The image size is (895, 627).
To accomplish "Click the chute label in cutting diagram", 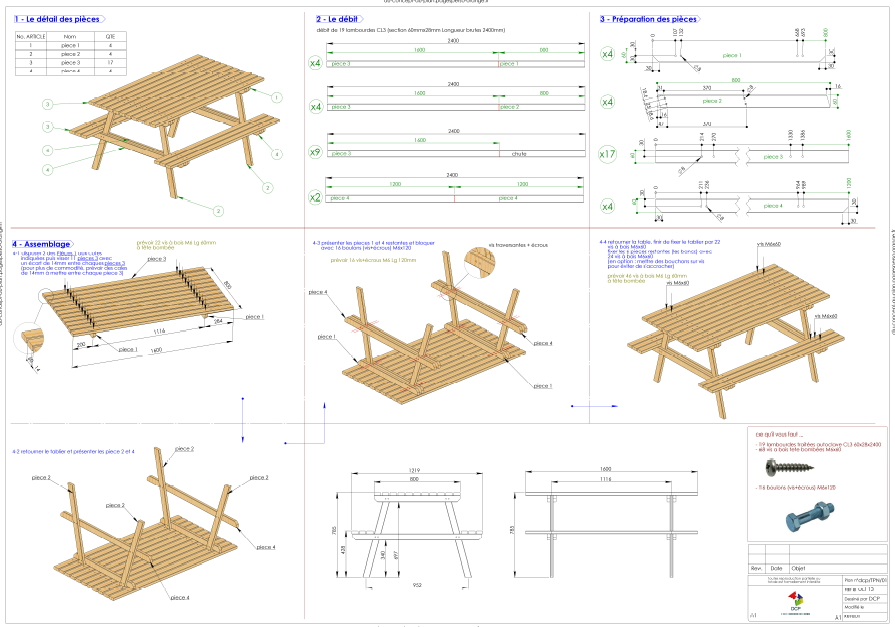I will pos(518,154).
